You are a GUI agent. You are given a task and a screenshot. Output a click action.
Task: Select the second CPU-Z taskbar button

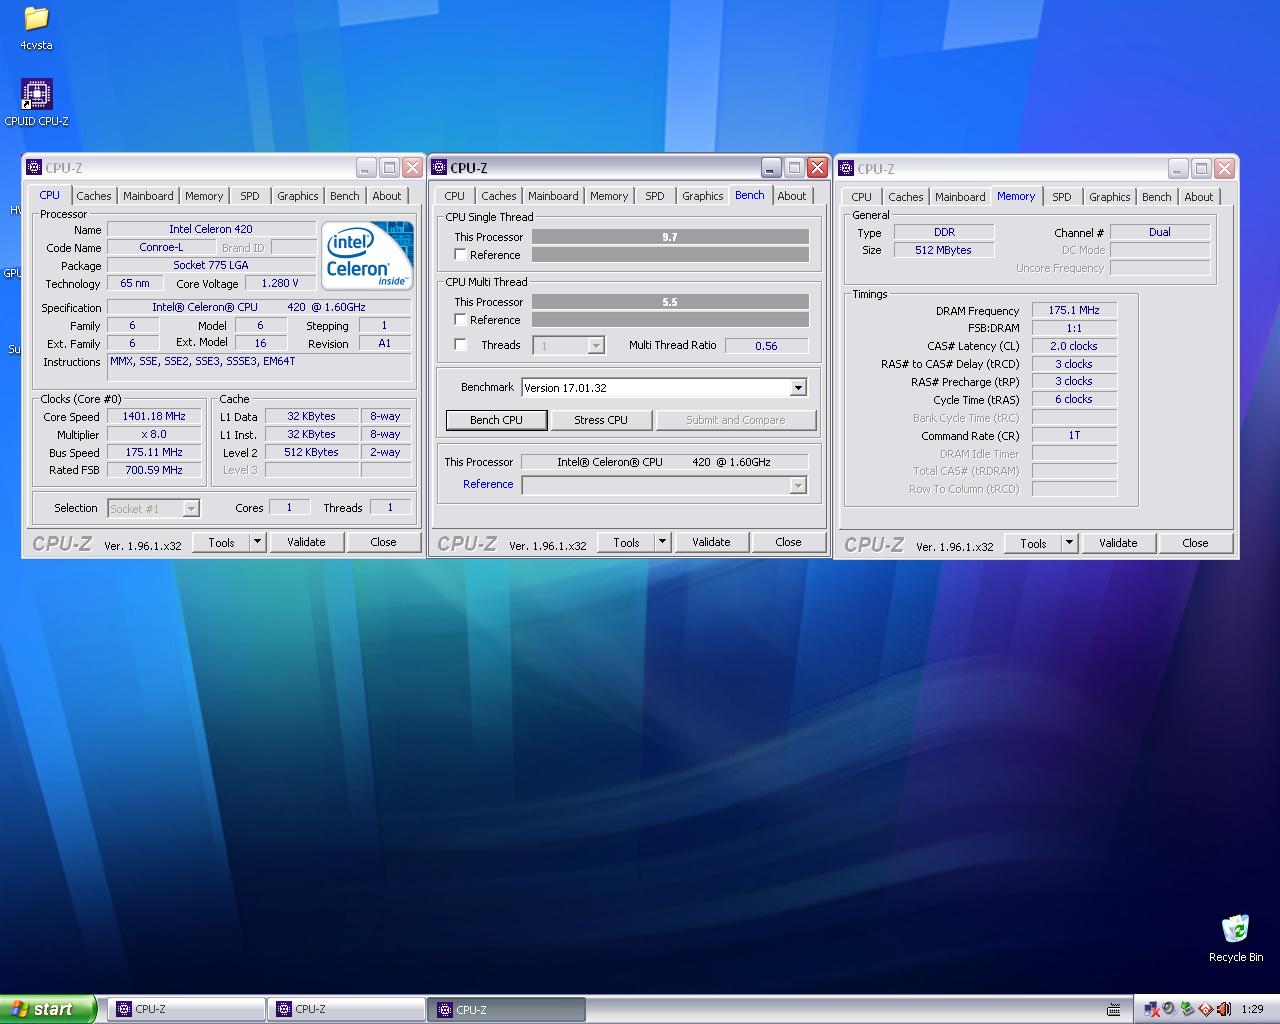click(x=346, y=1010)
